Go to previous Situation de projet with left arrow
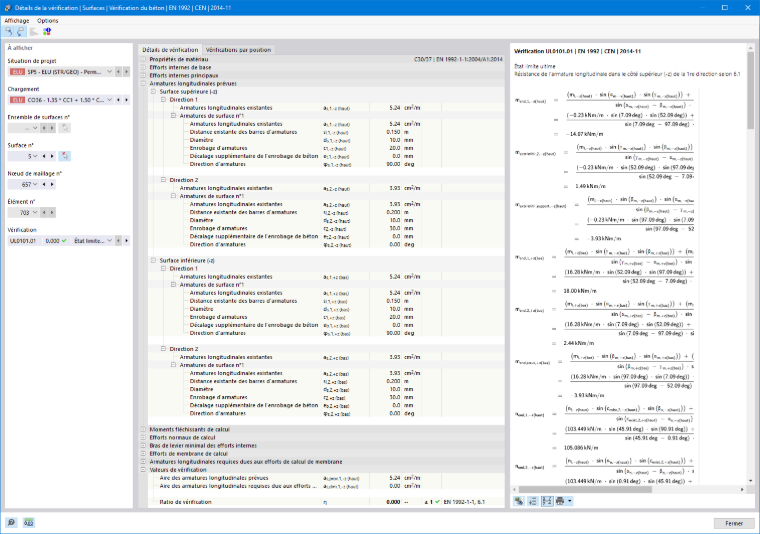Image resolution: width=760 pixels, height=534 pixels. click(118, 72)
